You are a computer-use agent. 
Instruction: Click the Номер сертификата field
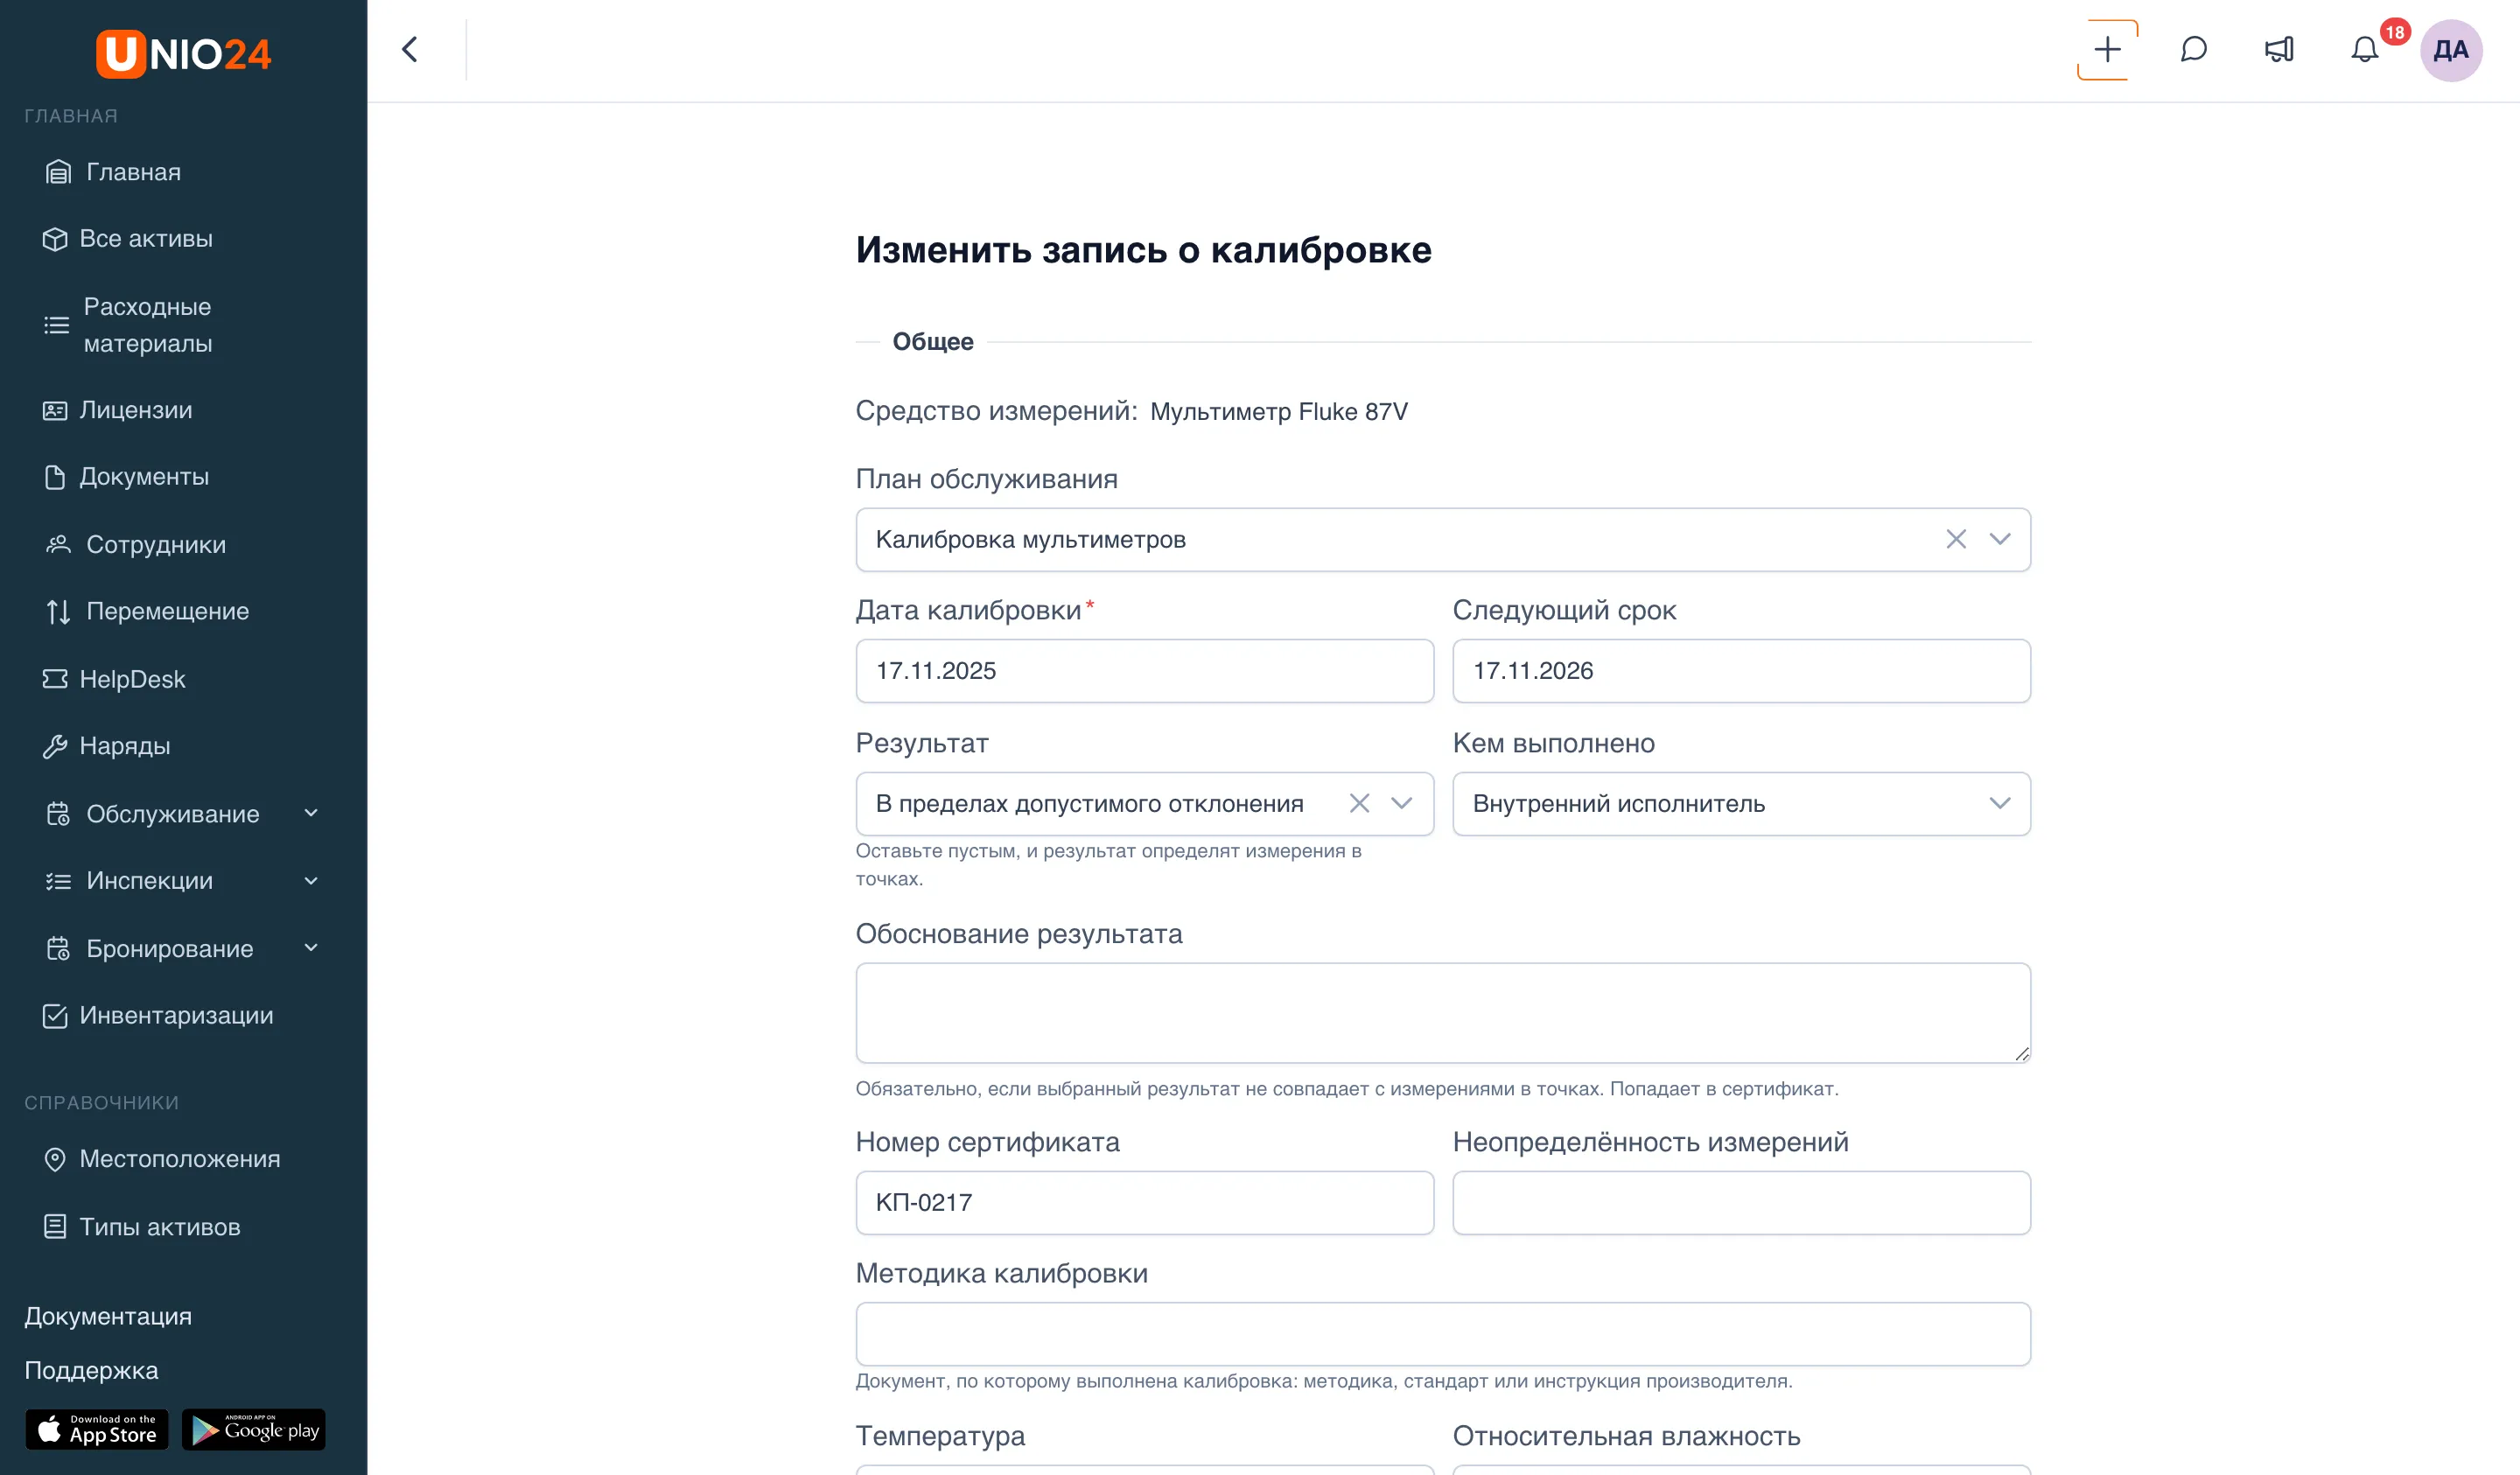pos(1144,1202)
